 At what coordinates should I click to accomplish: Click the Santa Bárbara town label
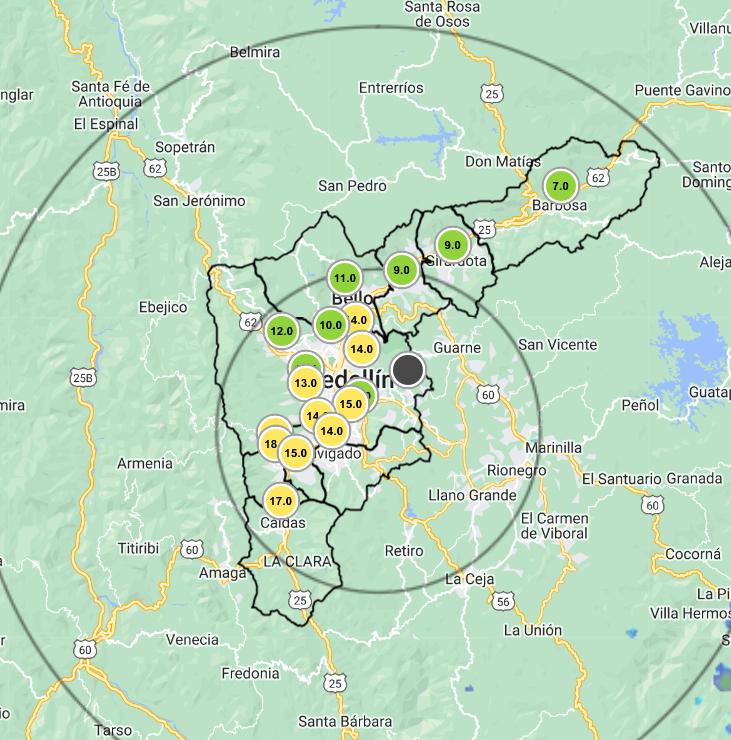pyautogui.click(x=345, y=722)
